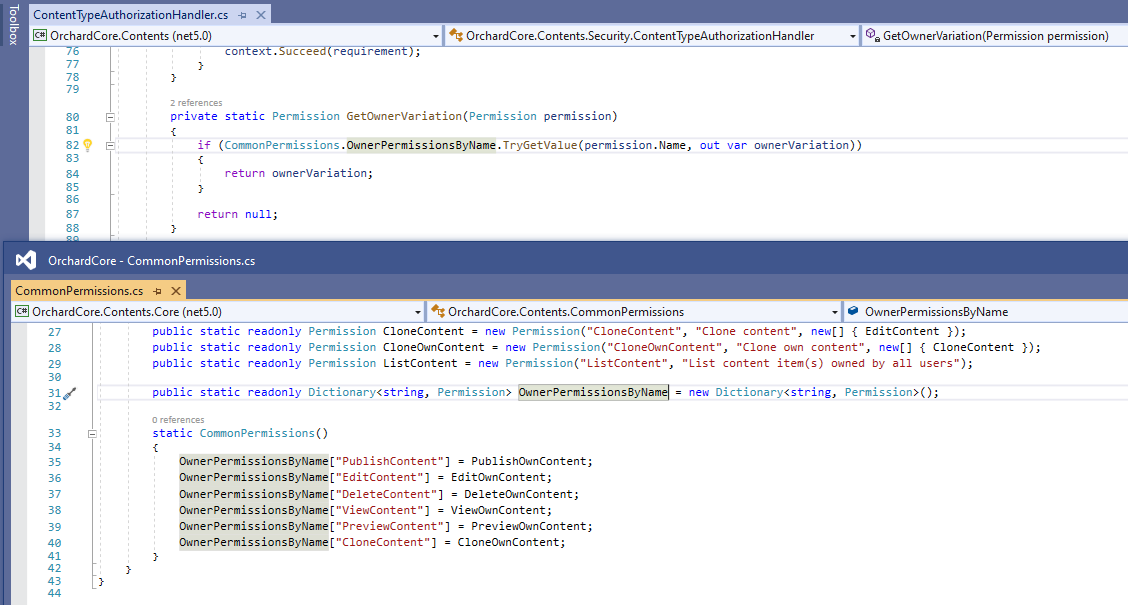This screenshot has width=1128, height=605.
Task: Pin the ContentTypeAuthorizationHandler.cs tab
Action: [242, 15]
